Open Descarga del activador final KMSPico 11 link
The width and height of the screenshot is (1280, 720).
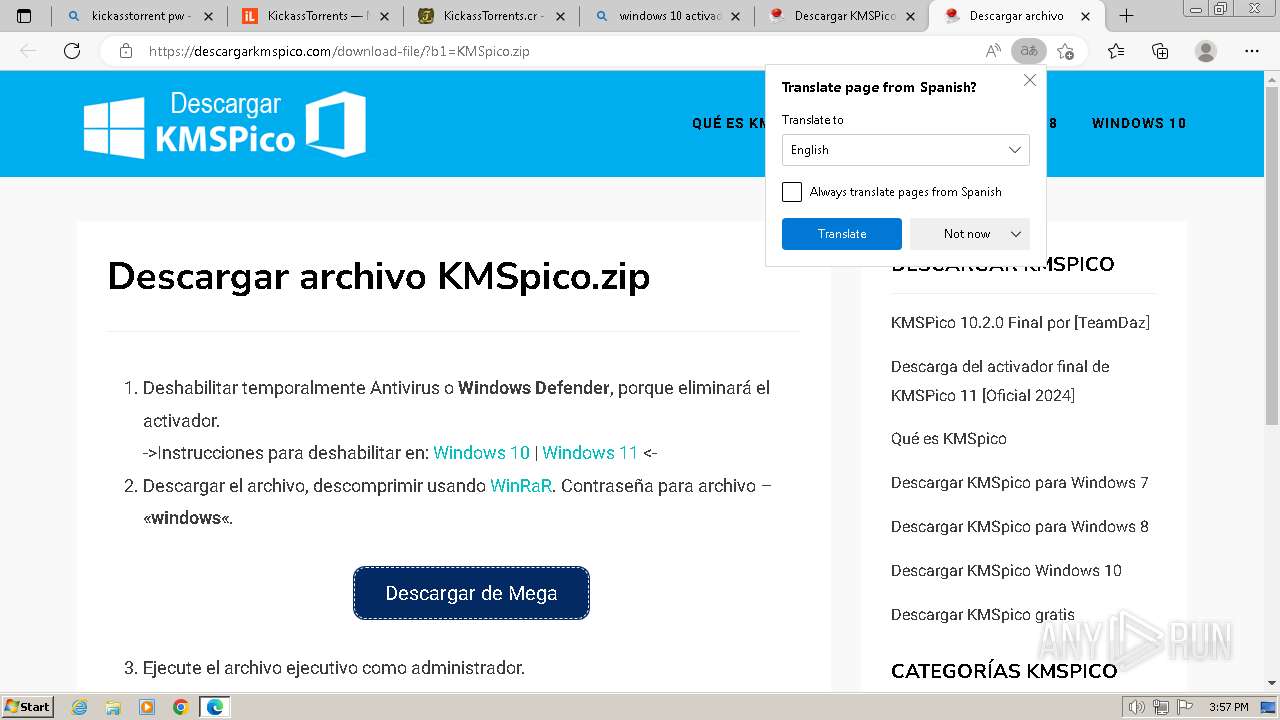click(x=1000, y=381)
